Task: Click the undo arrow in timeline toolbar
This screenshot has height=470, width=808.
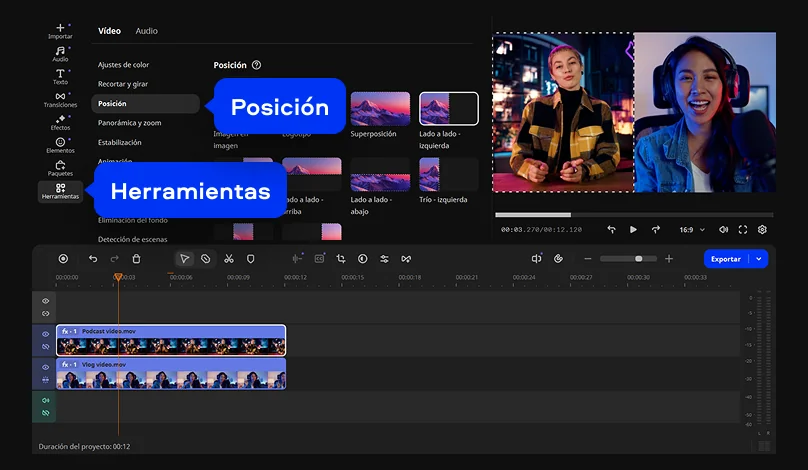Action: [93, 259]
